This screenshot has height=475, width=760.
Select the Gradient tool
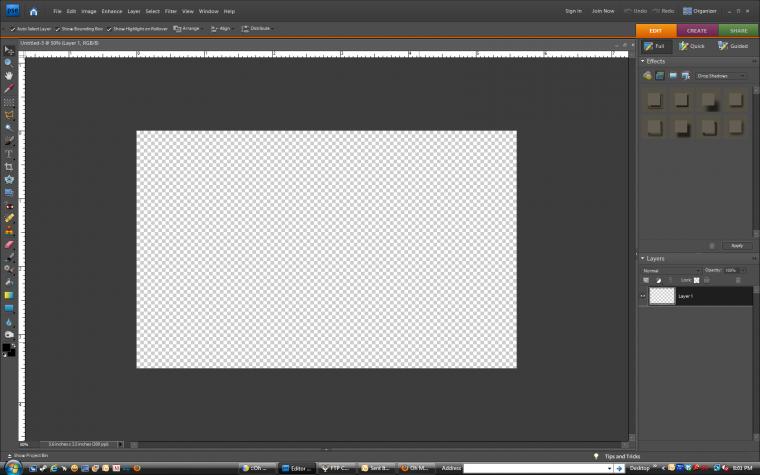8,295
